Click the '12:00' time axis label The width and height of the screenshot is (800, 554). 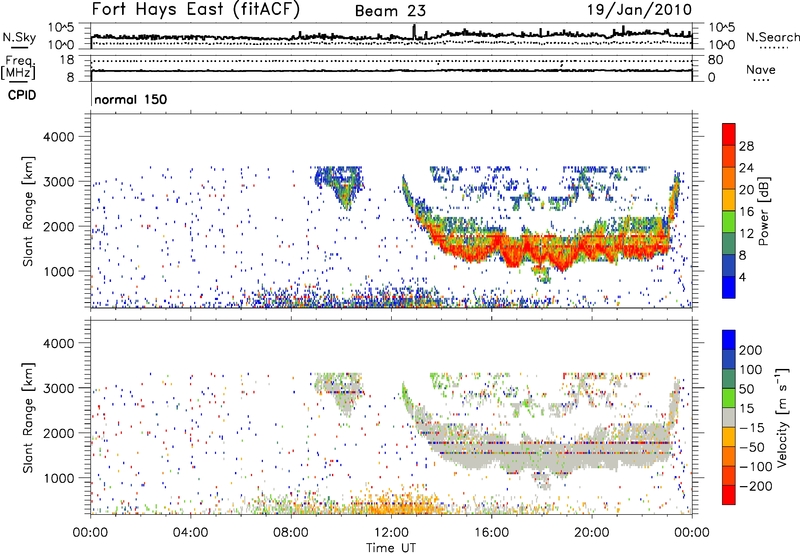(x=391, y=533)
